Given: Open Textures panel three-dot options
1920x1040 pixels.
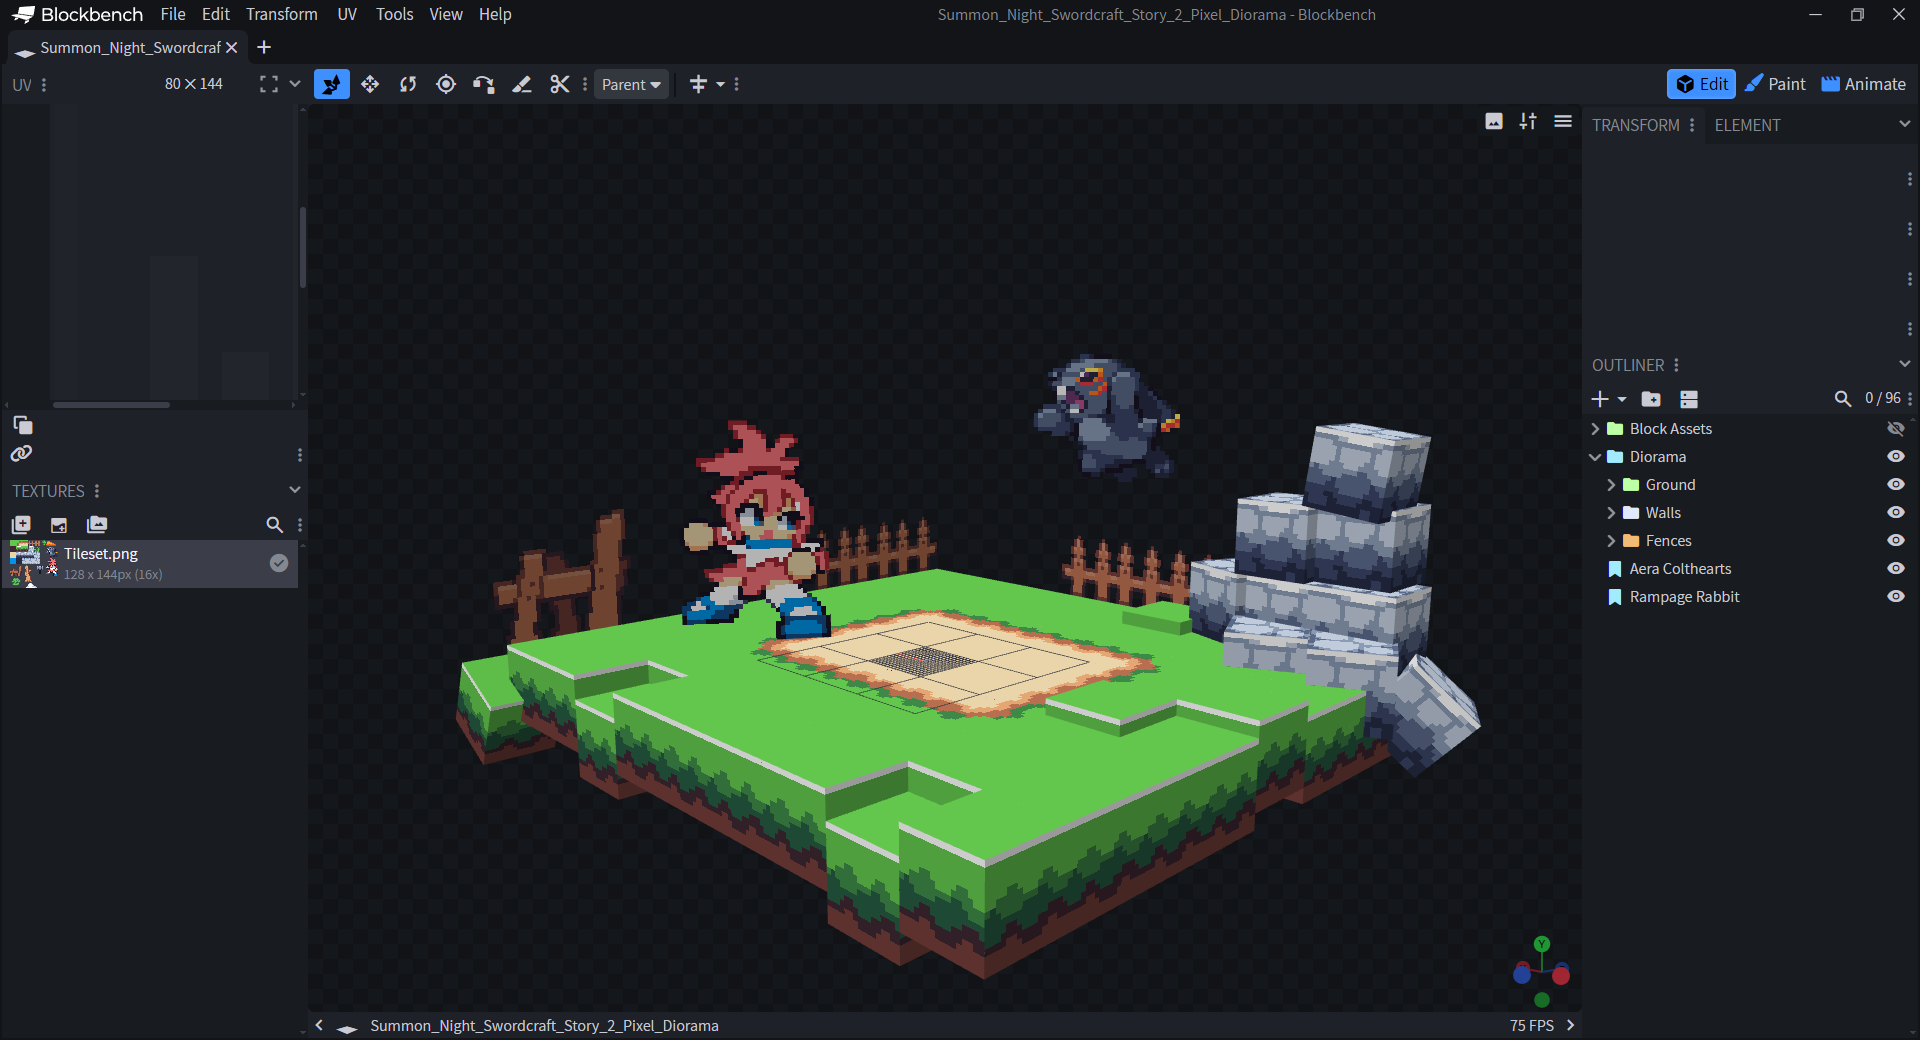Looking at the screenshot, I should click(96, 491).
